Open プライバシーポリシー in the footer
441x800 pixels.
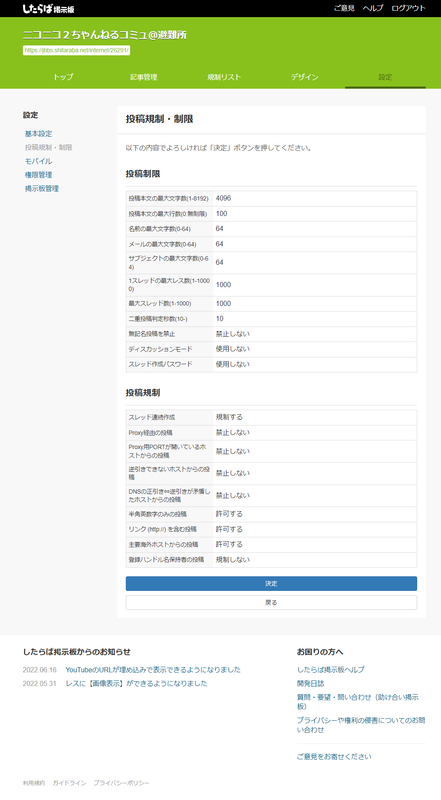point(121,783)
